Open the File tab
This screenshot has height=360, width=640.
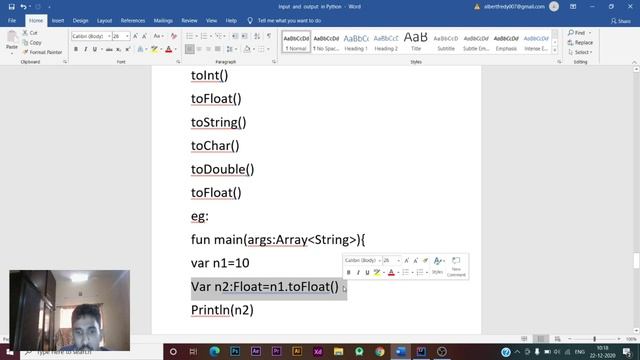(12, 20)
